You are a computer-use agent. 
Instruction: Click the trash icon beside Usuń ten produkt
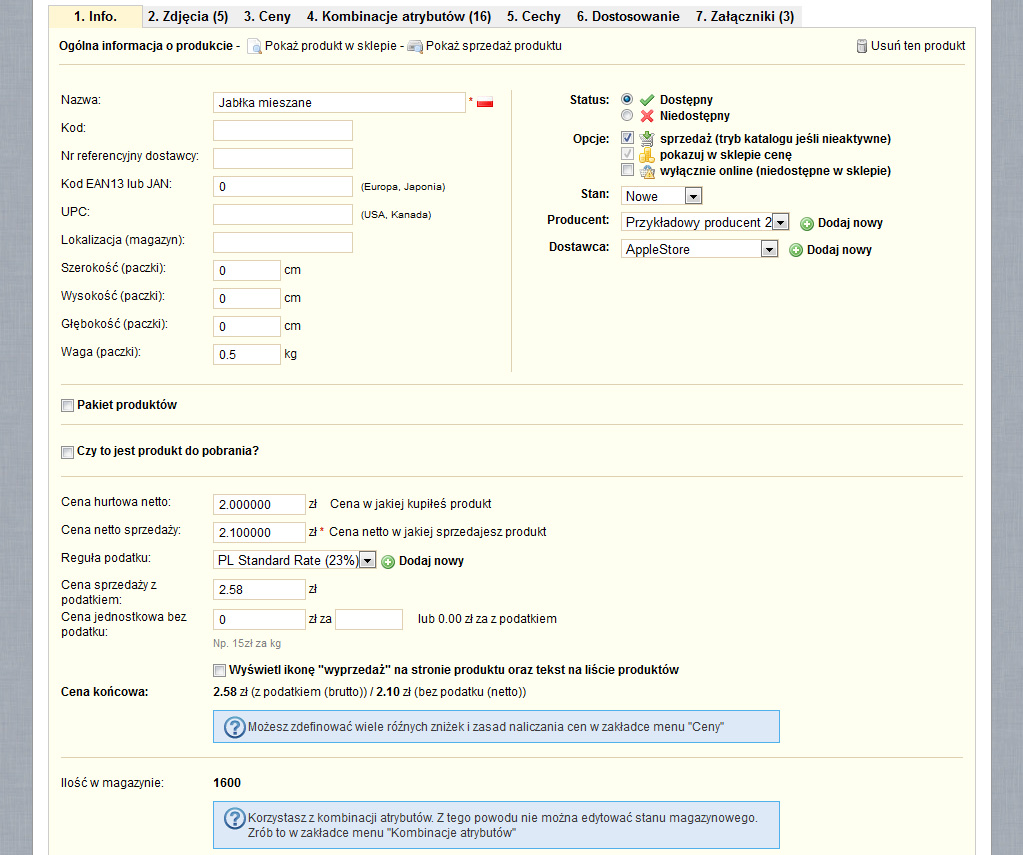(x=862, y=46)
